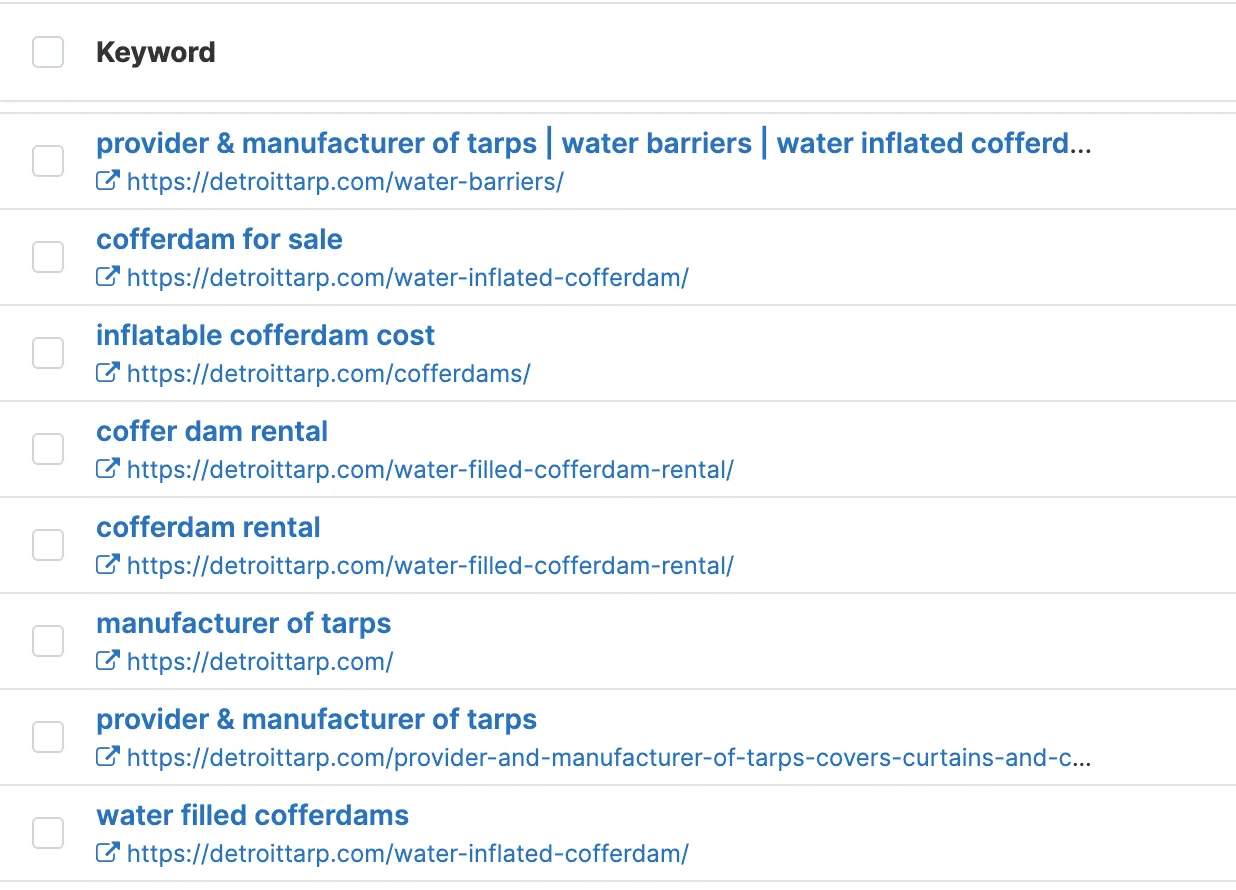
Task: Open 'manufacturer of tarps' keyword link
Action: click(x=243, y=624)
